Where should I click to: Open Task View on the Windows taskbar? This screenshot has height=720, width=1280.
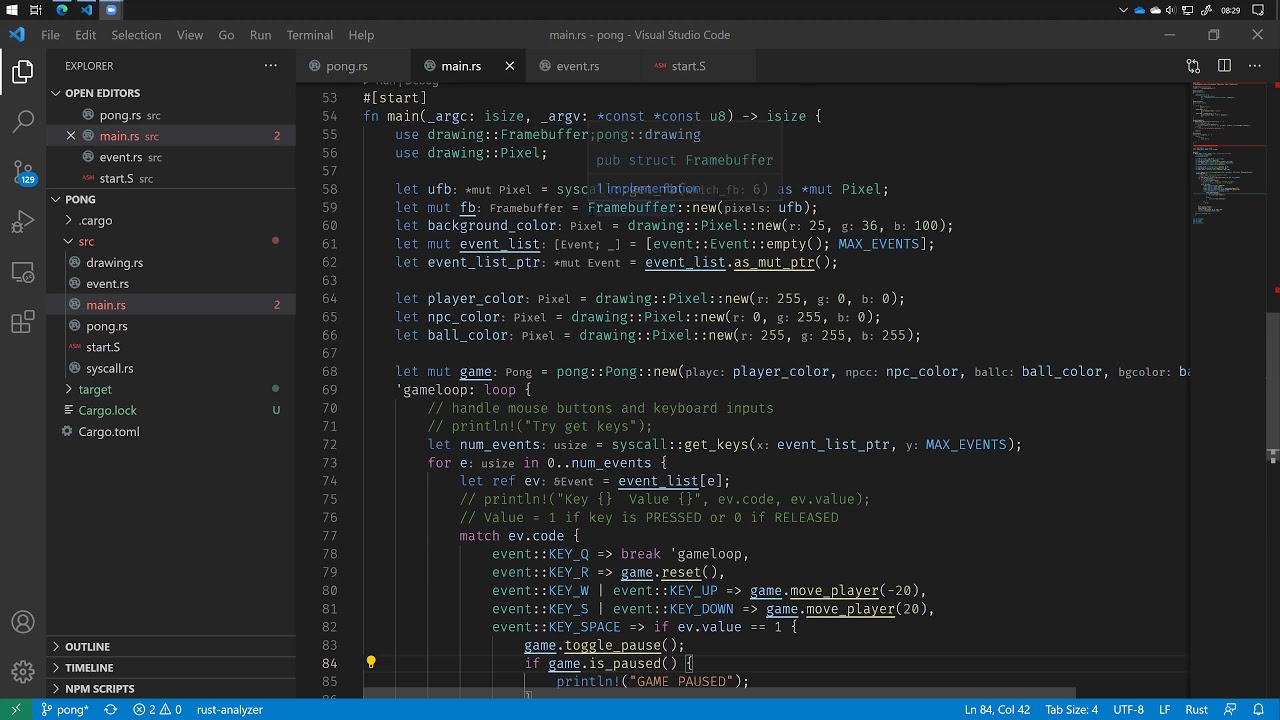click(x=36, y=10)
